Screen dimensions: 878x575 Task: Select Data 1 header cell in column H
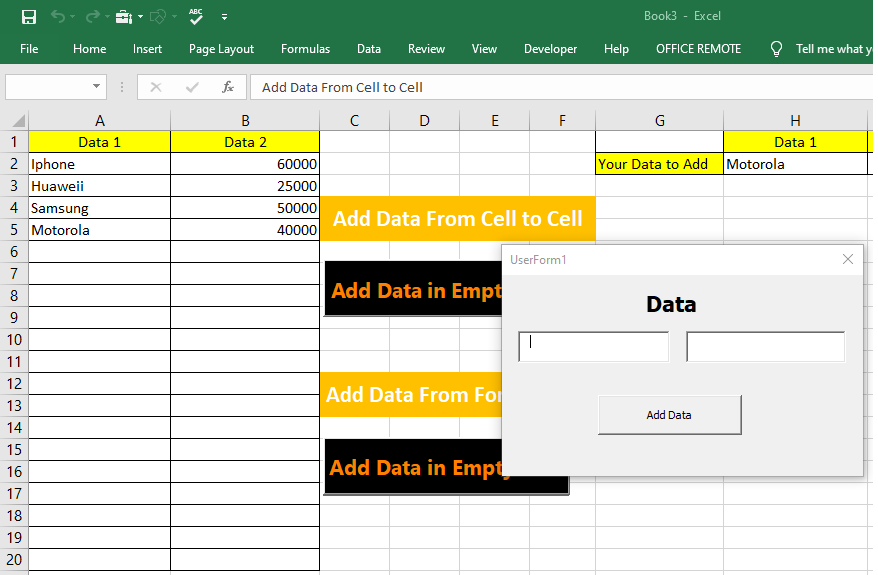[x=795, y=142]
